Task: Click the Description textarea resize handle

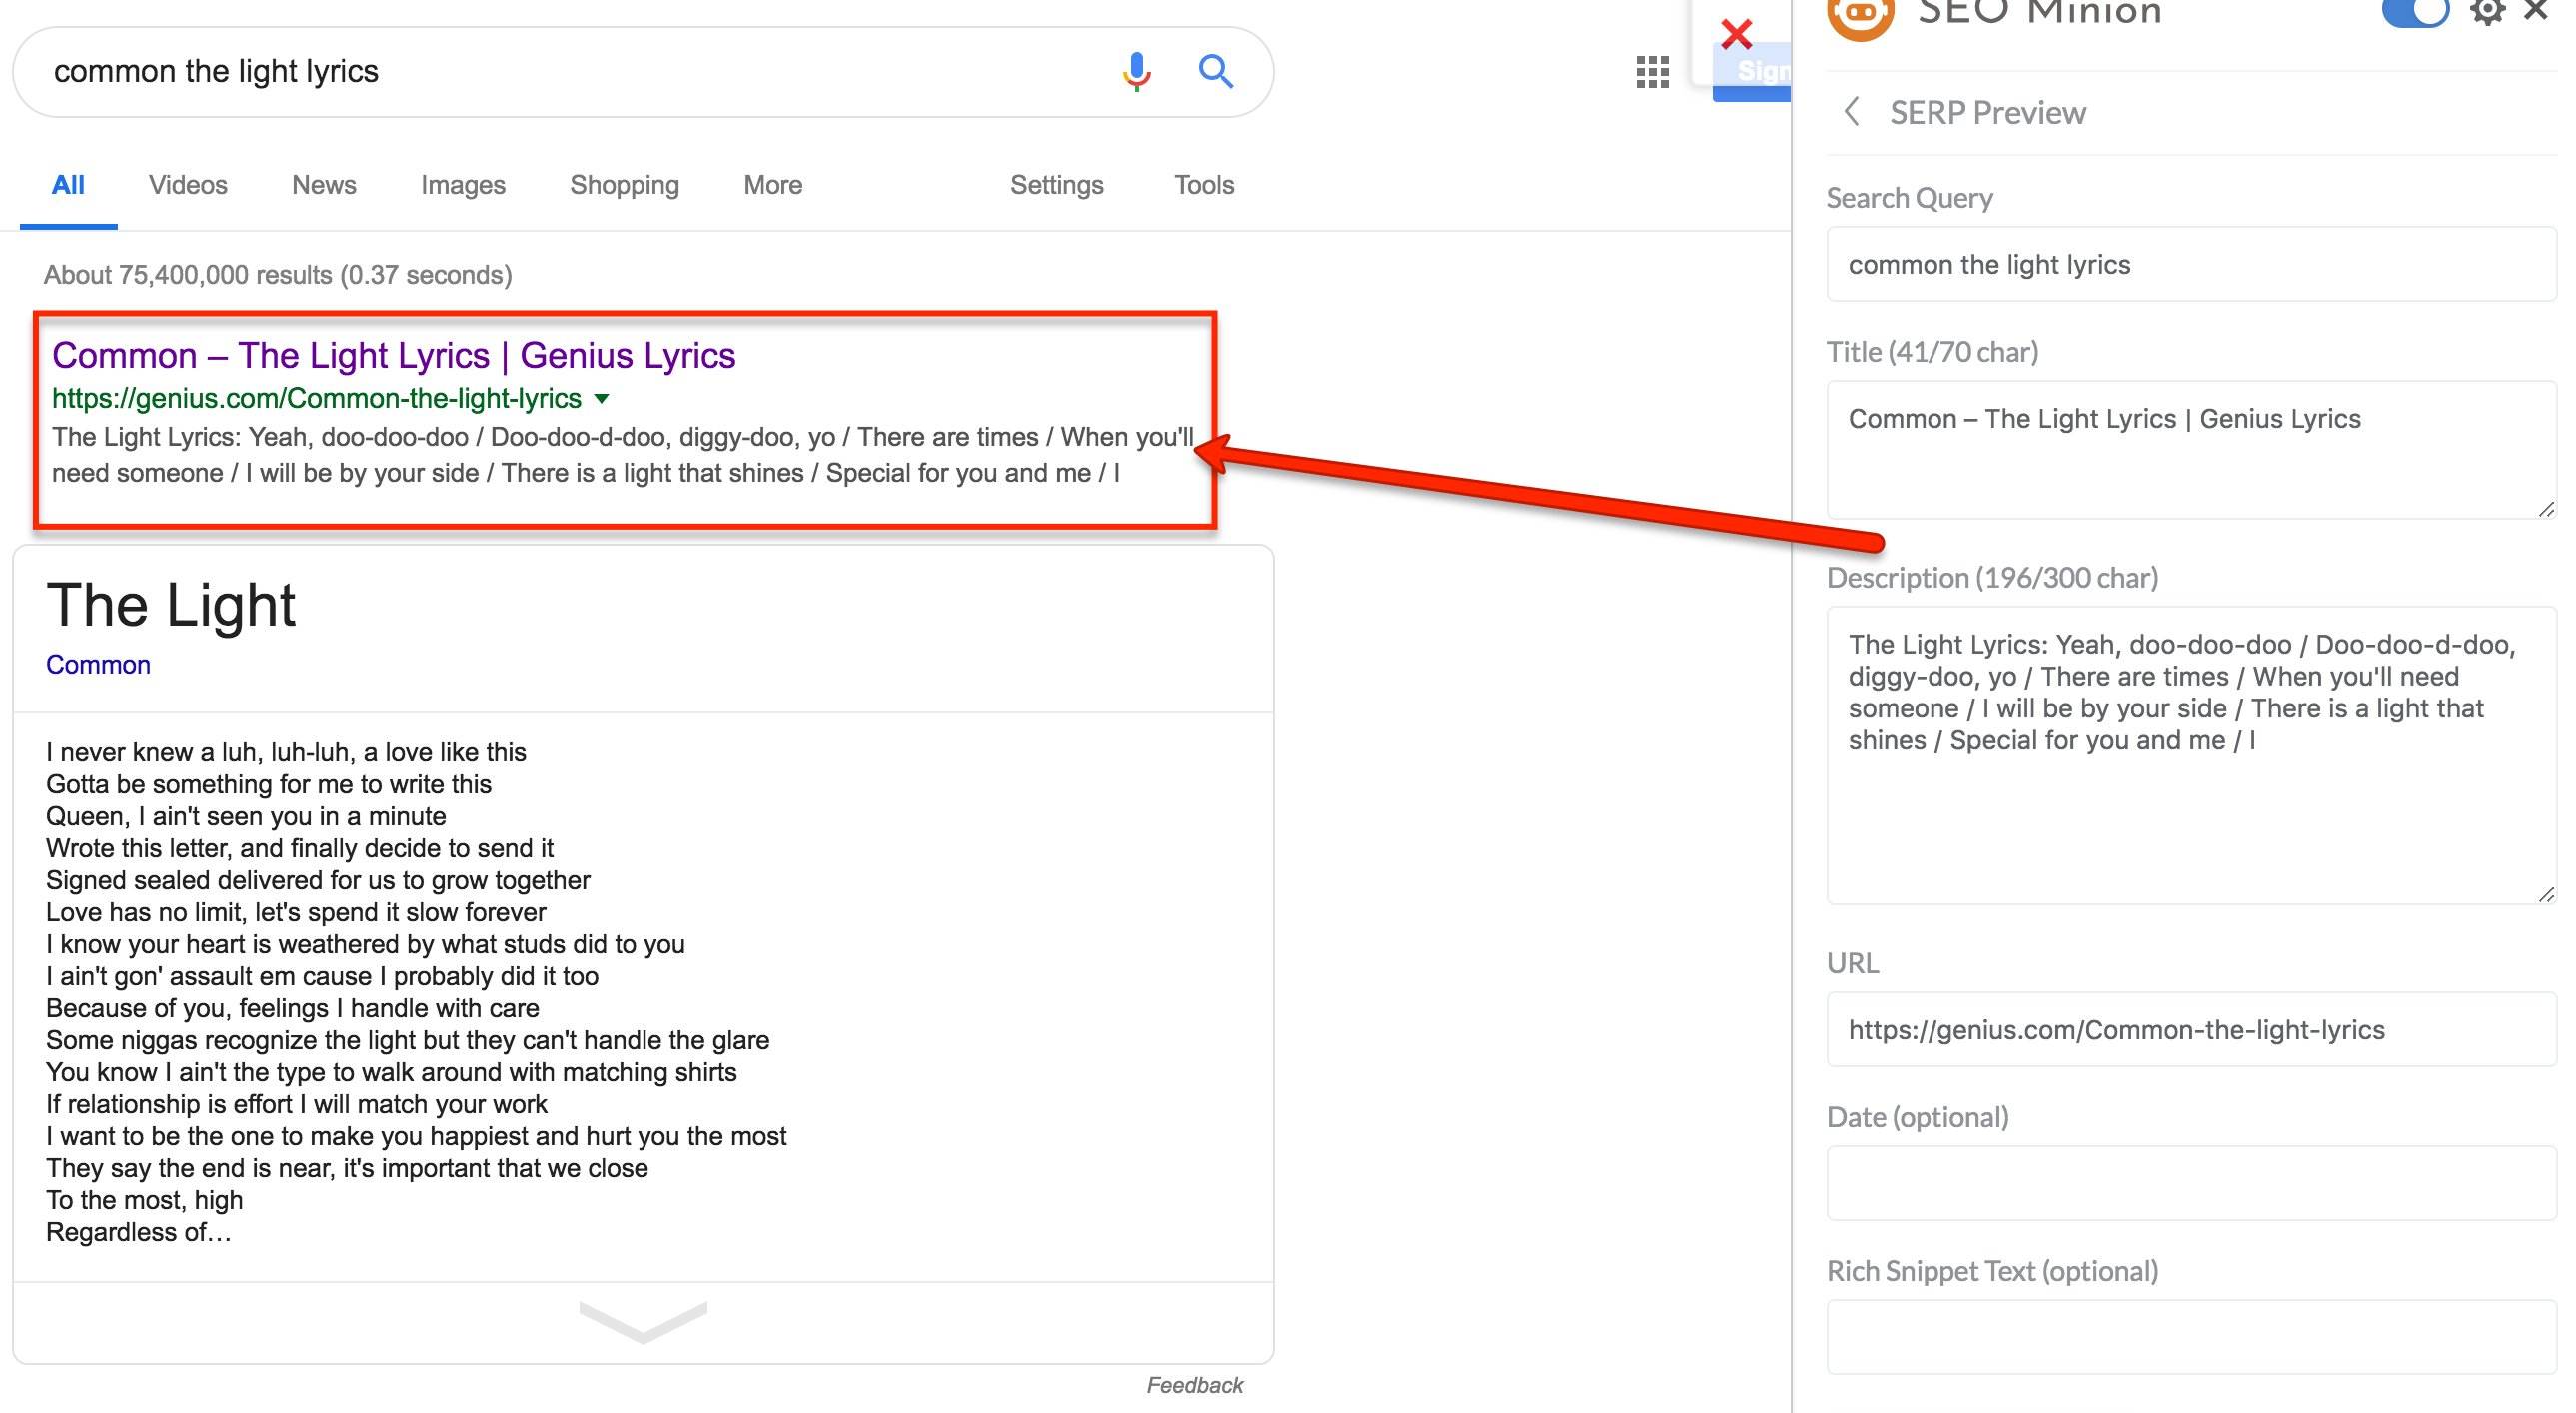Action: pos(2546,895)
